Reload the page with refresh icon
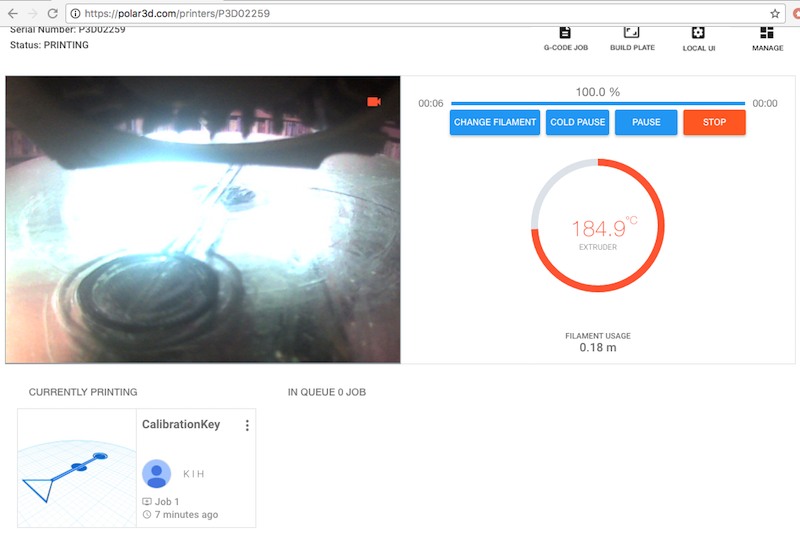The image size is (800, 540). [52, 14]
